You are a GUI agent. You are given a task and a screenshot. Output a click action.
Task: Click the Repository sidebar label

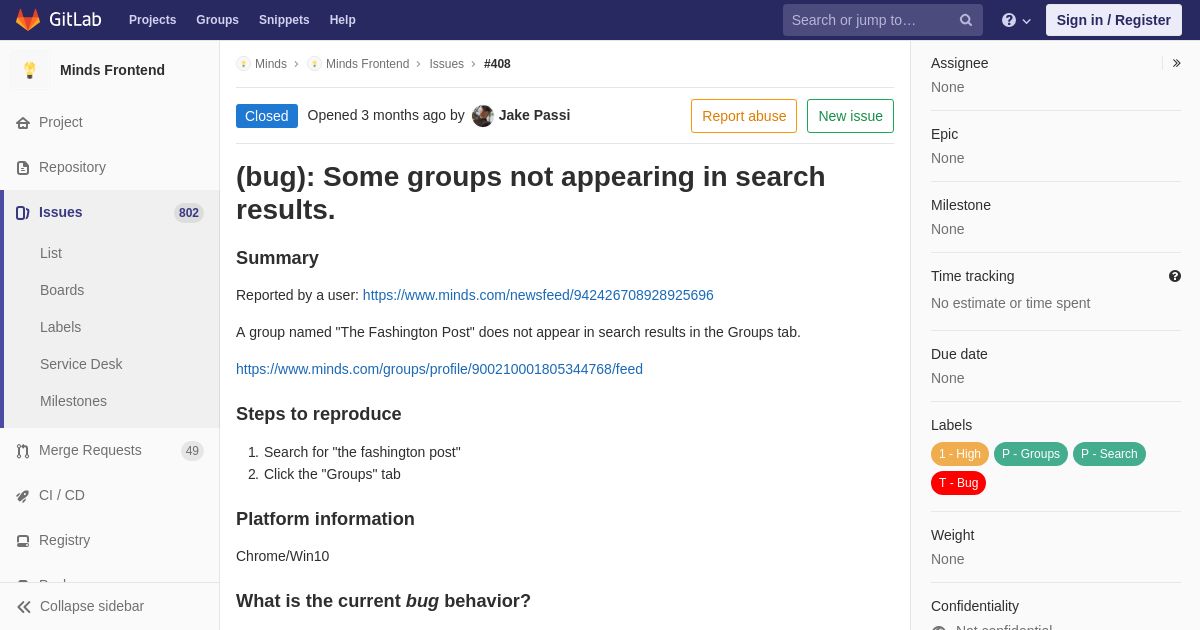click(x=72, y=167)
